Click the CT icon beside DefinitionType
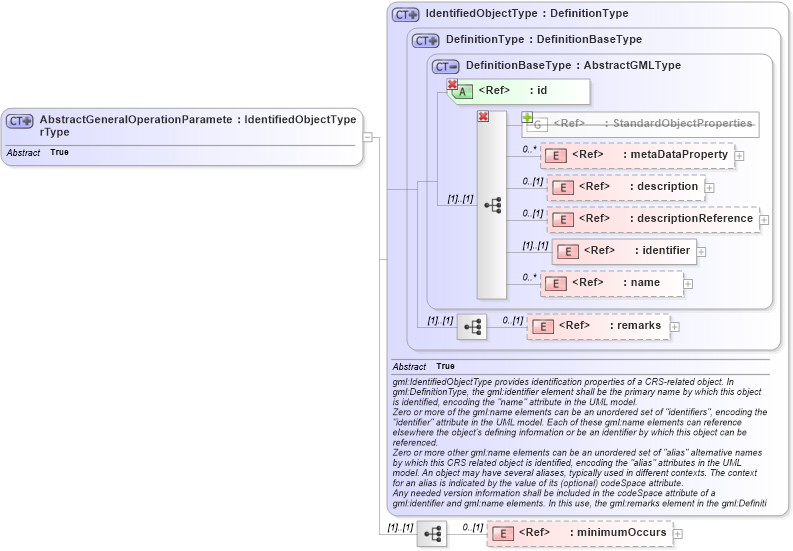Screen dimensions: 793x551 click(x=425, y=40)
